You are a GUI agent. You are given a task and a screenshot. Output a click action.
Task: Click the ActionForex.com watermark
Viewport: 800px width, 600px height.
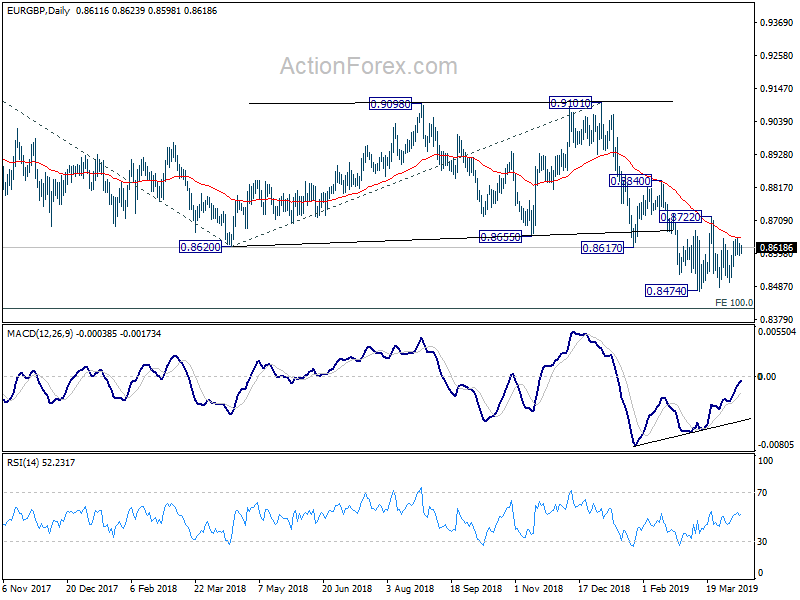pyautogui.click(x=369, y=66)
